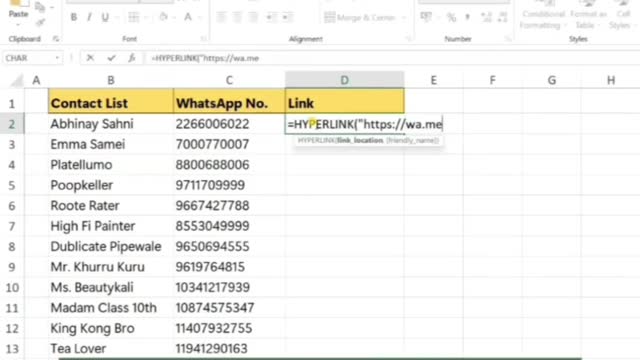
Task: Click cell with Dublicate Pipewale
Action: [111, 247]
